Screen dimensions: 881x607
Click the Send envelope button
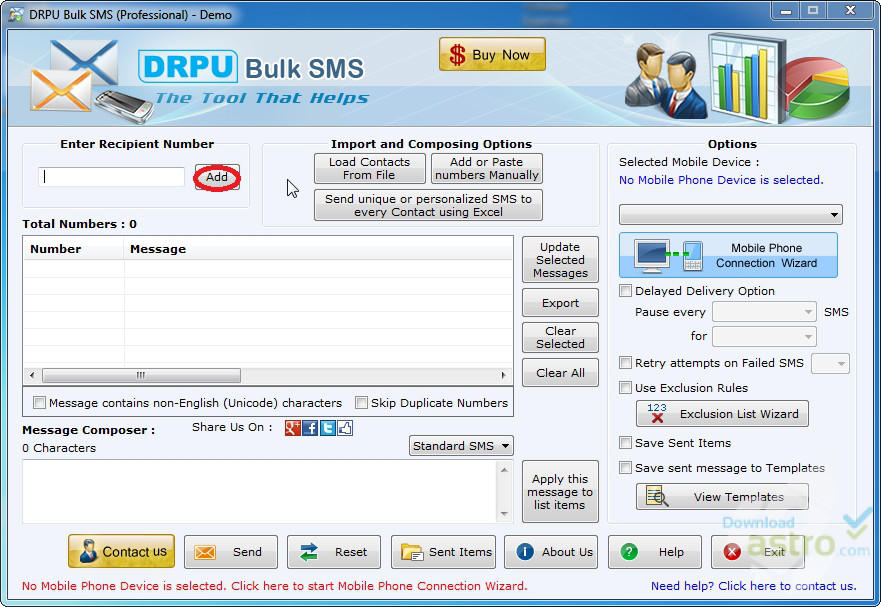point(231,552)
